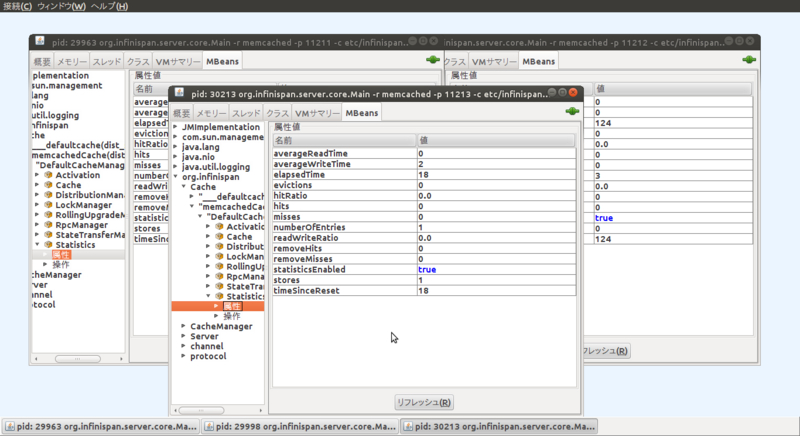Switch to スレッド tab in pid 30213 window
Screen dimensions: 800x436
246,113
